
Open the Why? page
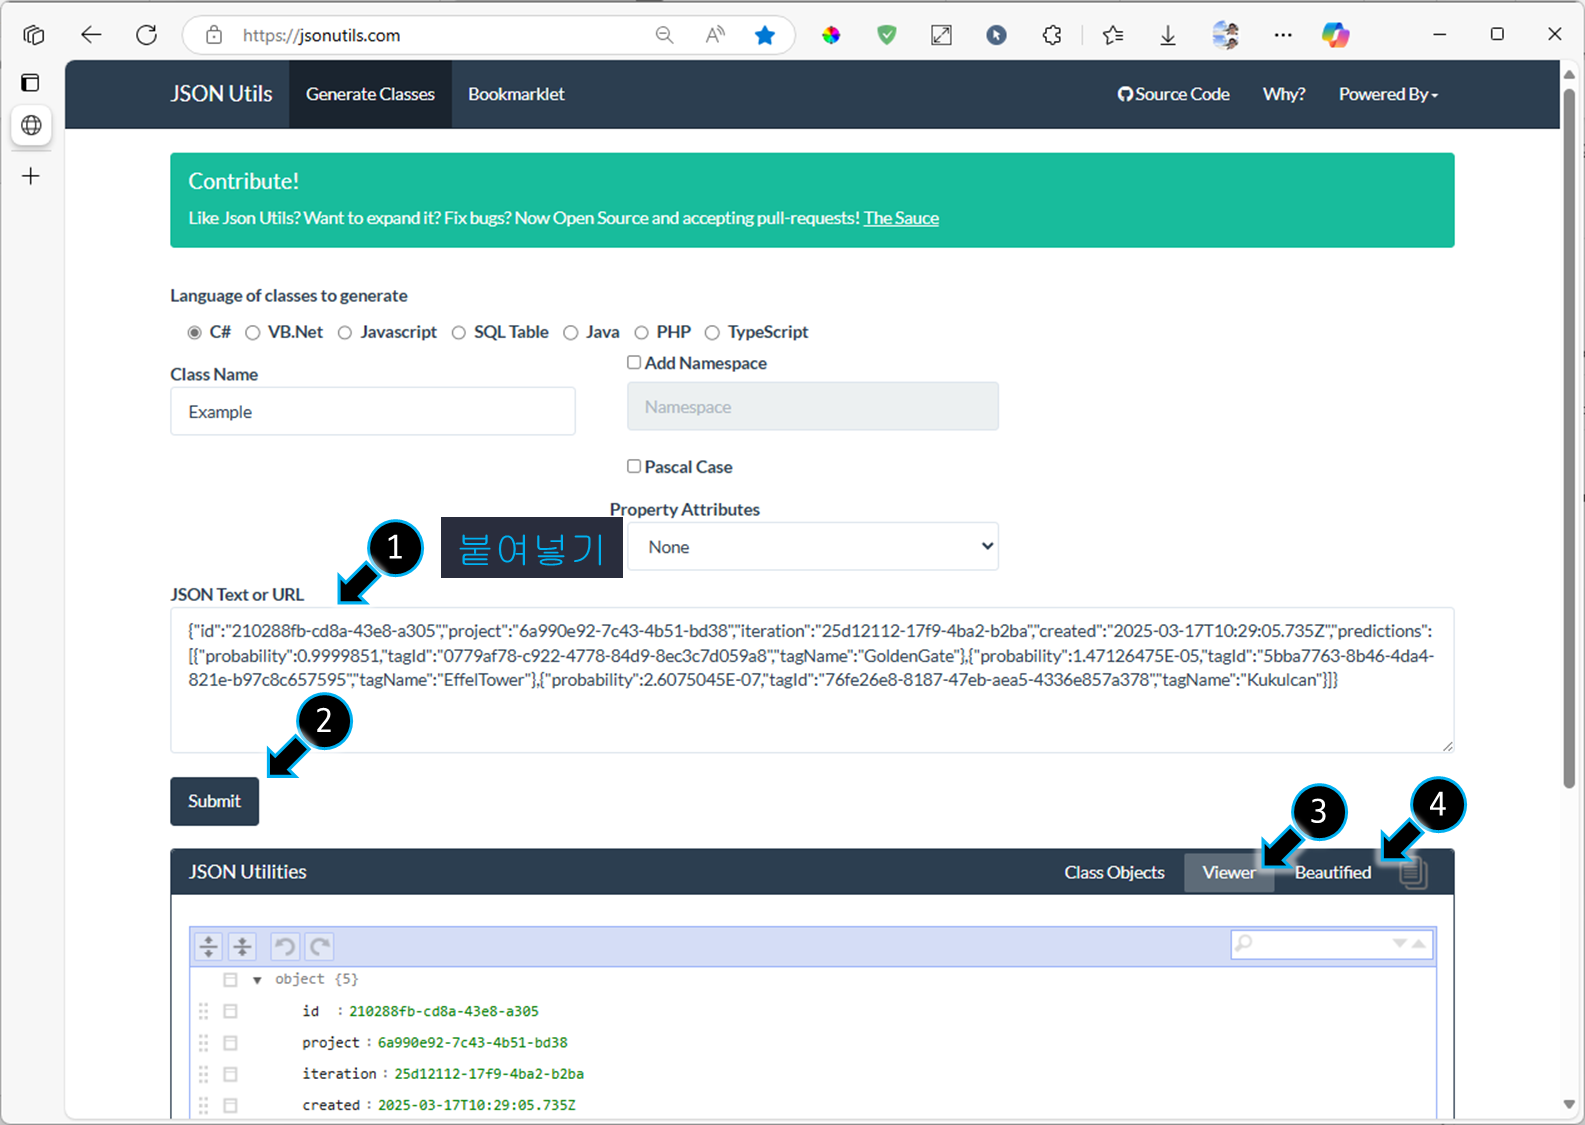pyautogui.click(x=1284, y=94)
